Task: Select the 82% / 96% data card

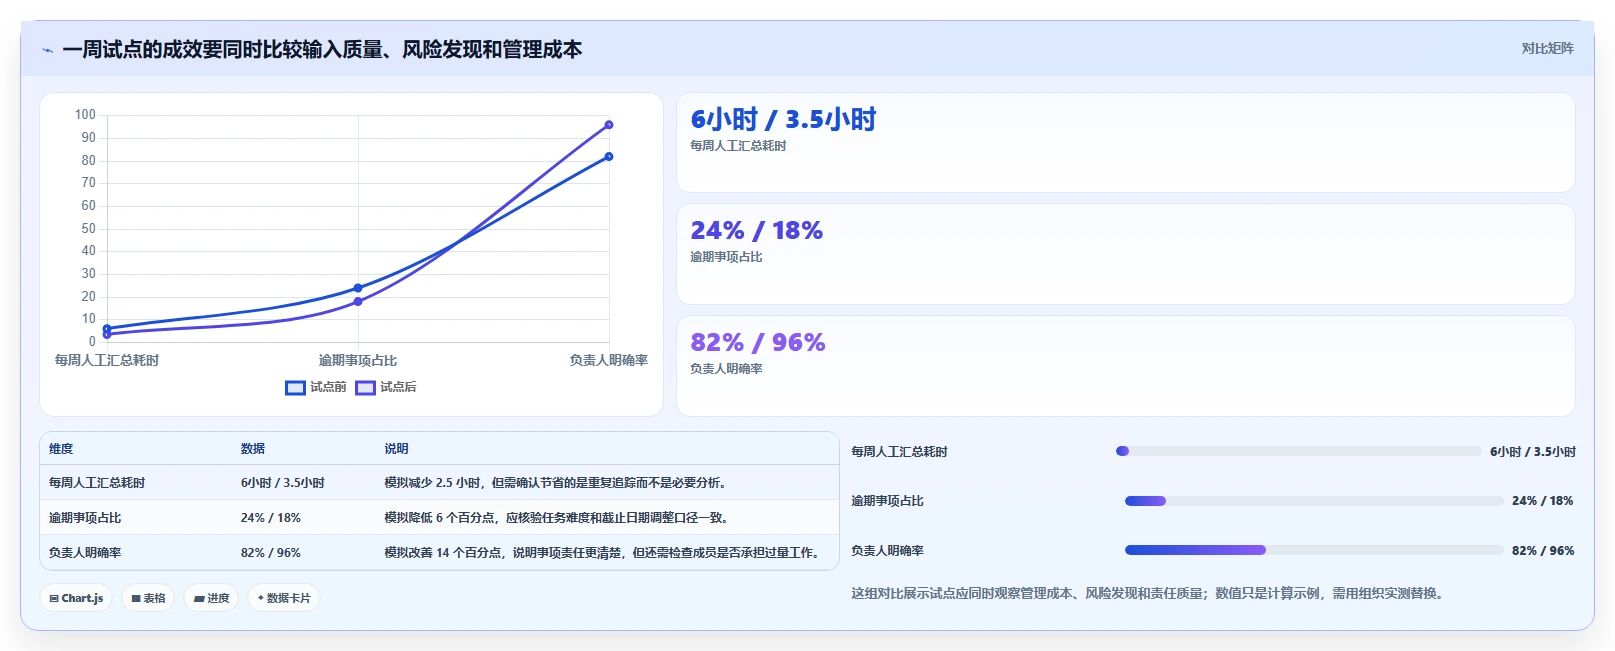Action: click(x=1126, y=366)
